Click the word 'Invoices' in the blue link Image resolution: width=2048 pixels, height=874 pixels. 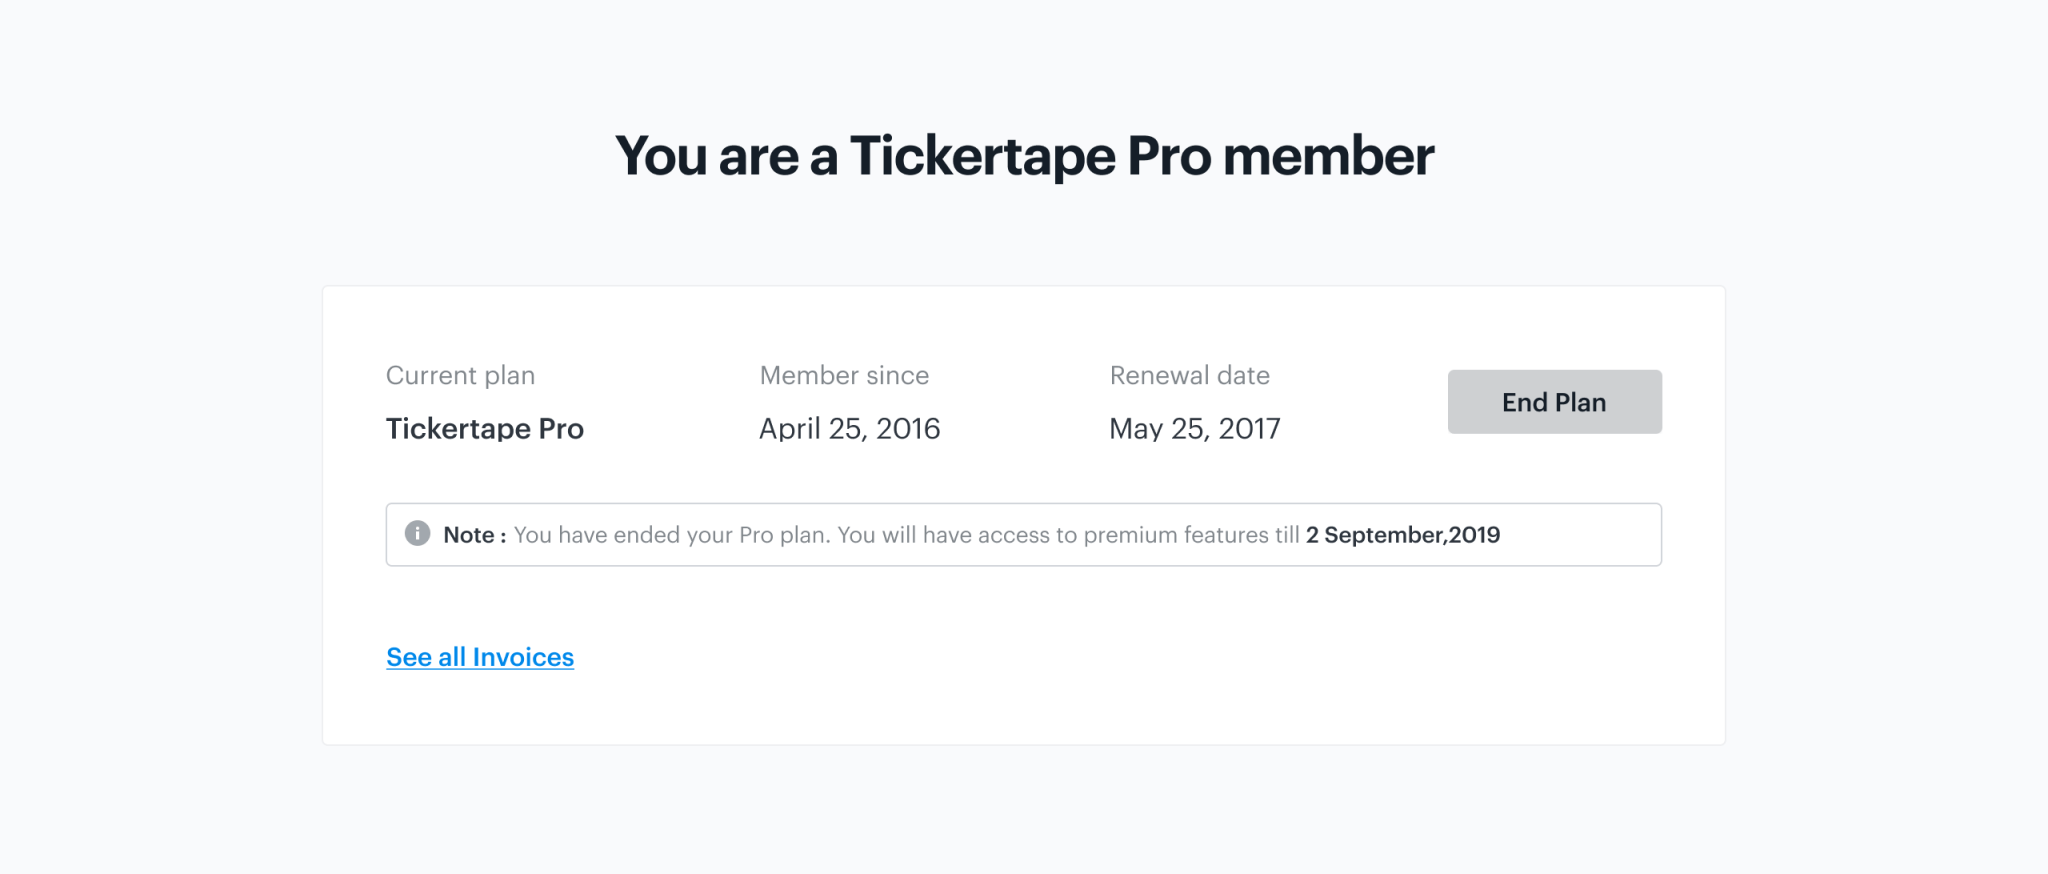coord(523,657)
